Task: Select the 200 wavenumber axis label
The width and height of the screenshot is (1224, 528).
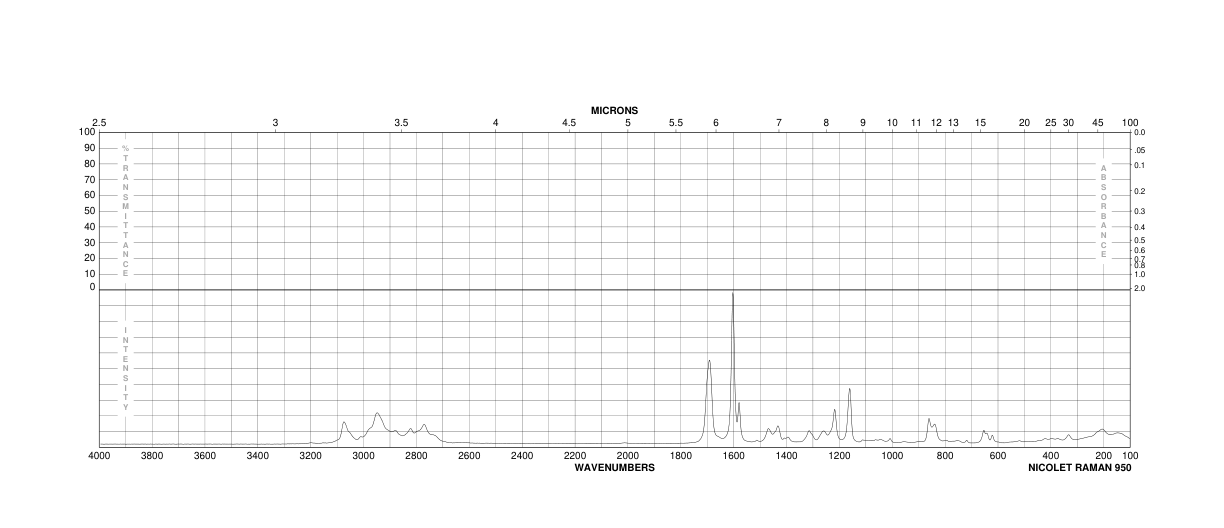Action: 1104,456
